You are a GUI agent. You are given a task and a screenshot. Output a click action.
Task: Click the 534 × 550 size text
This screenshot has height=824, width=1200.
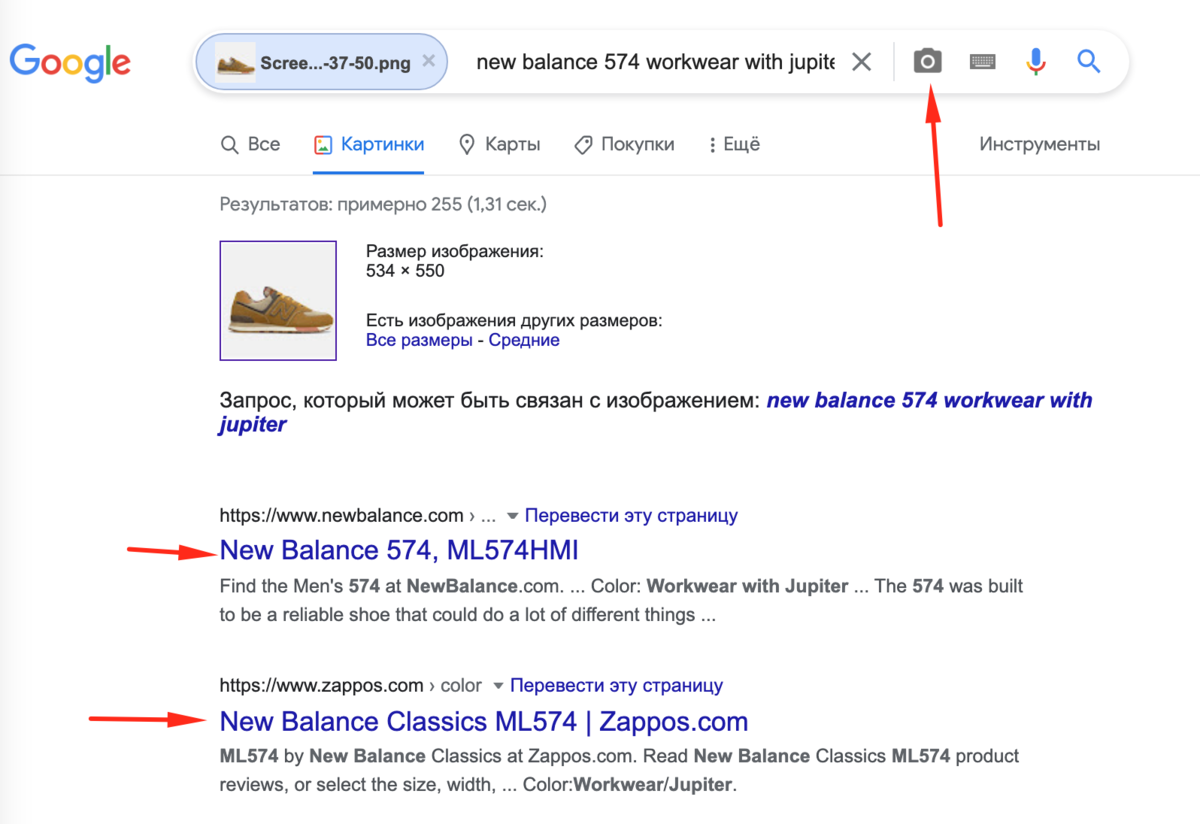point(405,270)
